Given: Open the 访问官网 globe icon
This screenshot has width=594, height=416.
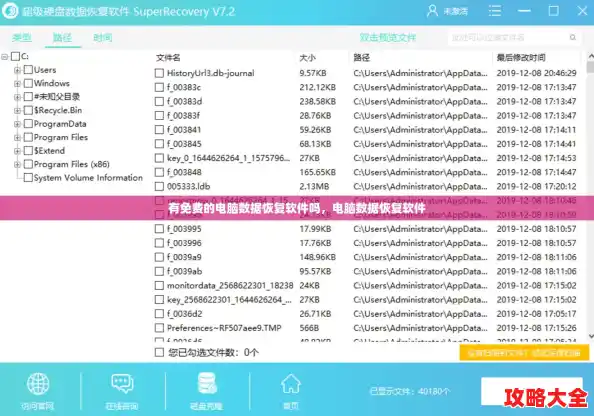Looking at the screenshot, I should (38, 383).
